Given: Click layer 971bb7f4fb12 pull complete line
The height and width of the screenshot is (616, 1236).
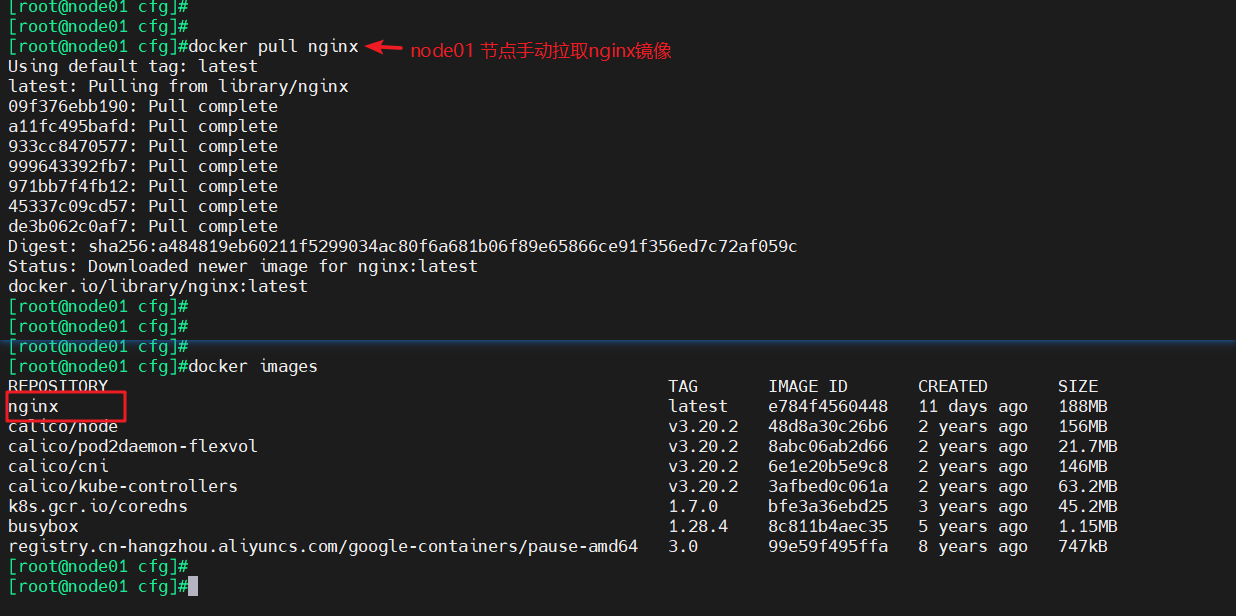Looking at the screenshot, I should pyautogui.click(x=143, y=186).
